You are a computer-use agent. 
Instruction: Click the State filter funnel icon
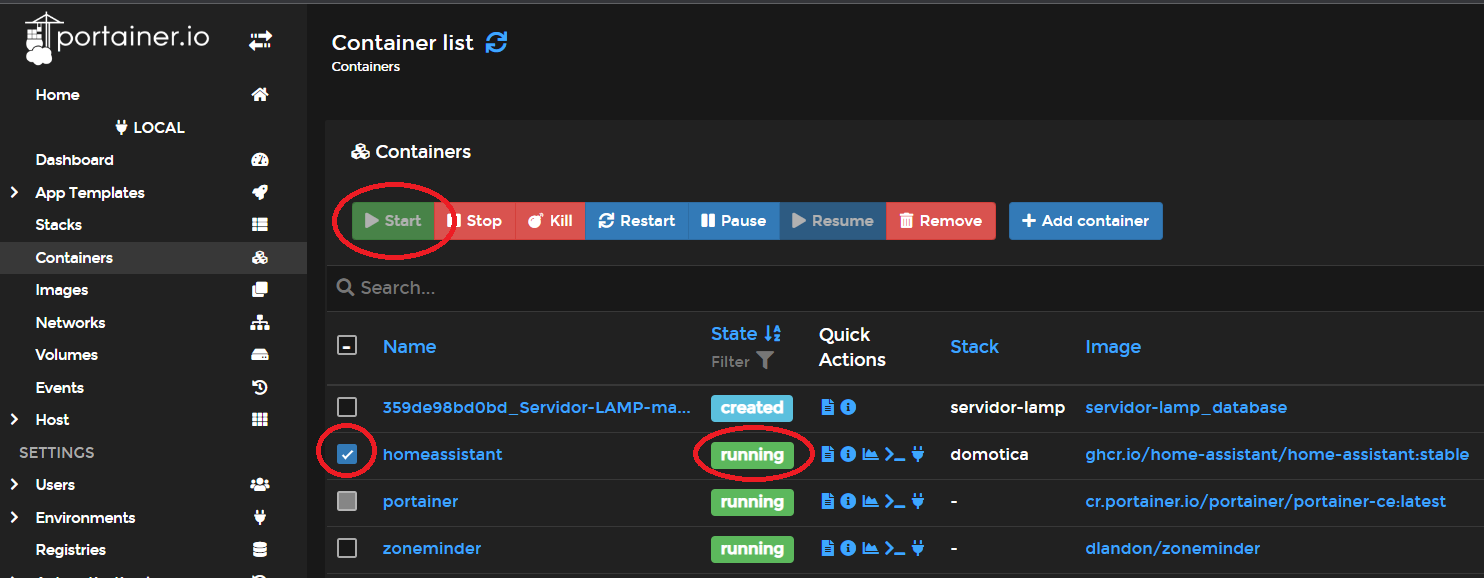click(x=765, y=361)
